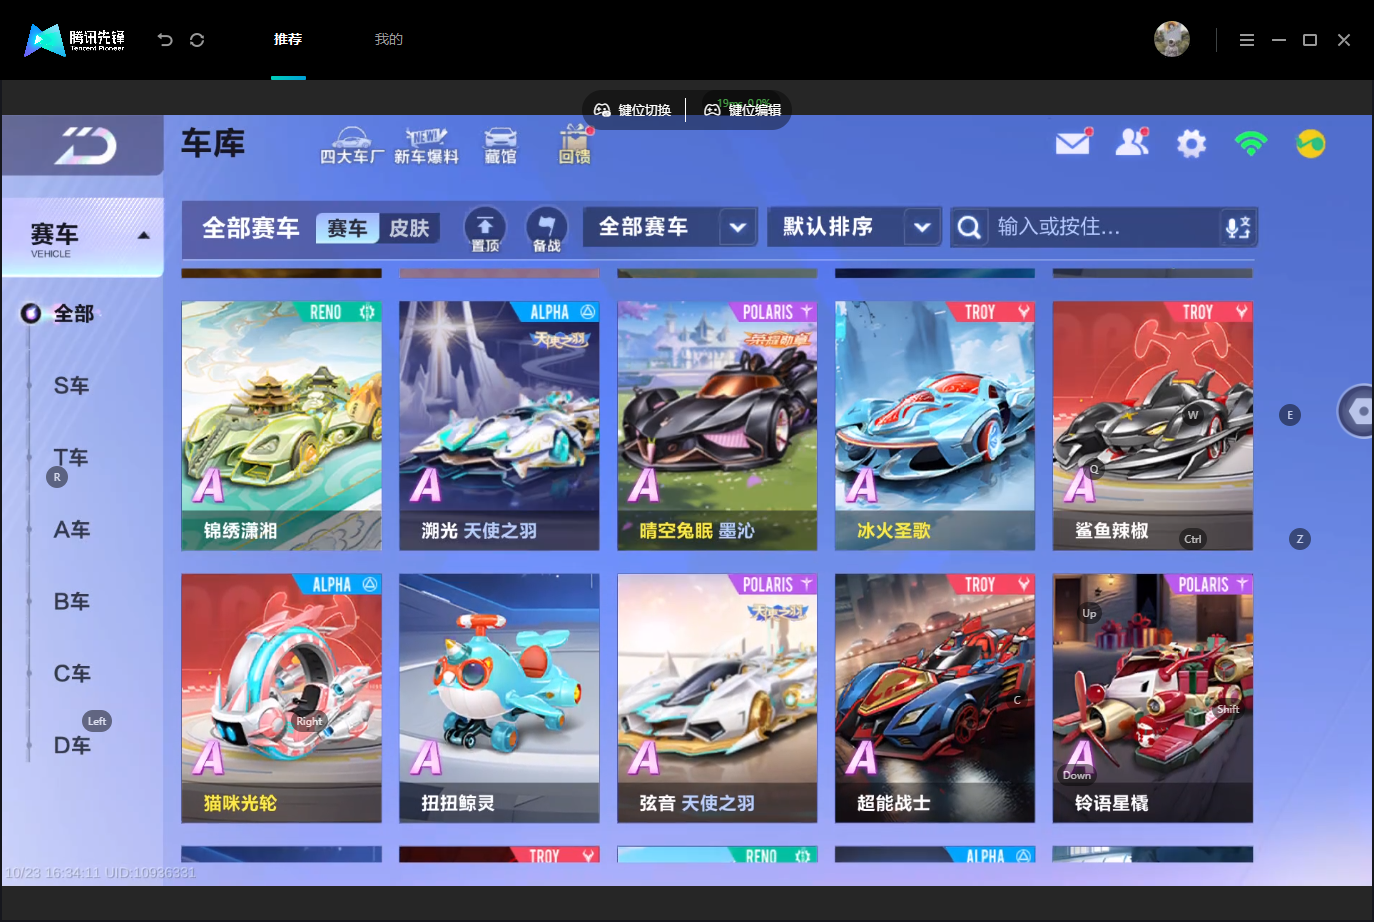Open the 四大车厂 car factory icon
Viewport: 1374px width, 922px height.
[352, 146]
